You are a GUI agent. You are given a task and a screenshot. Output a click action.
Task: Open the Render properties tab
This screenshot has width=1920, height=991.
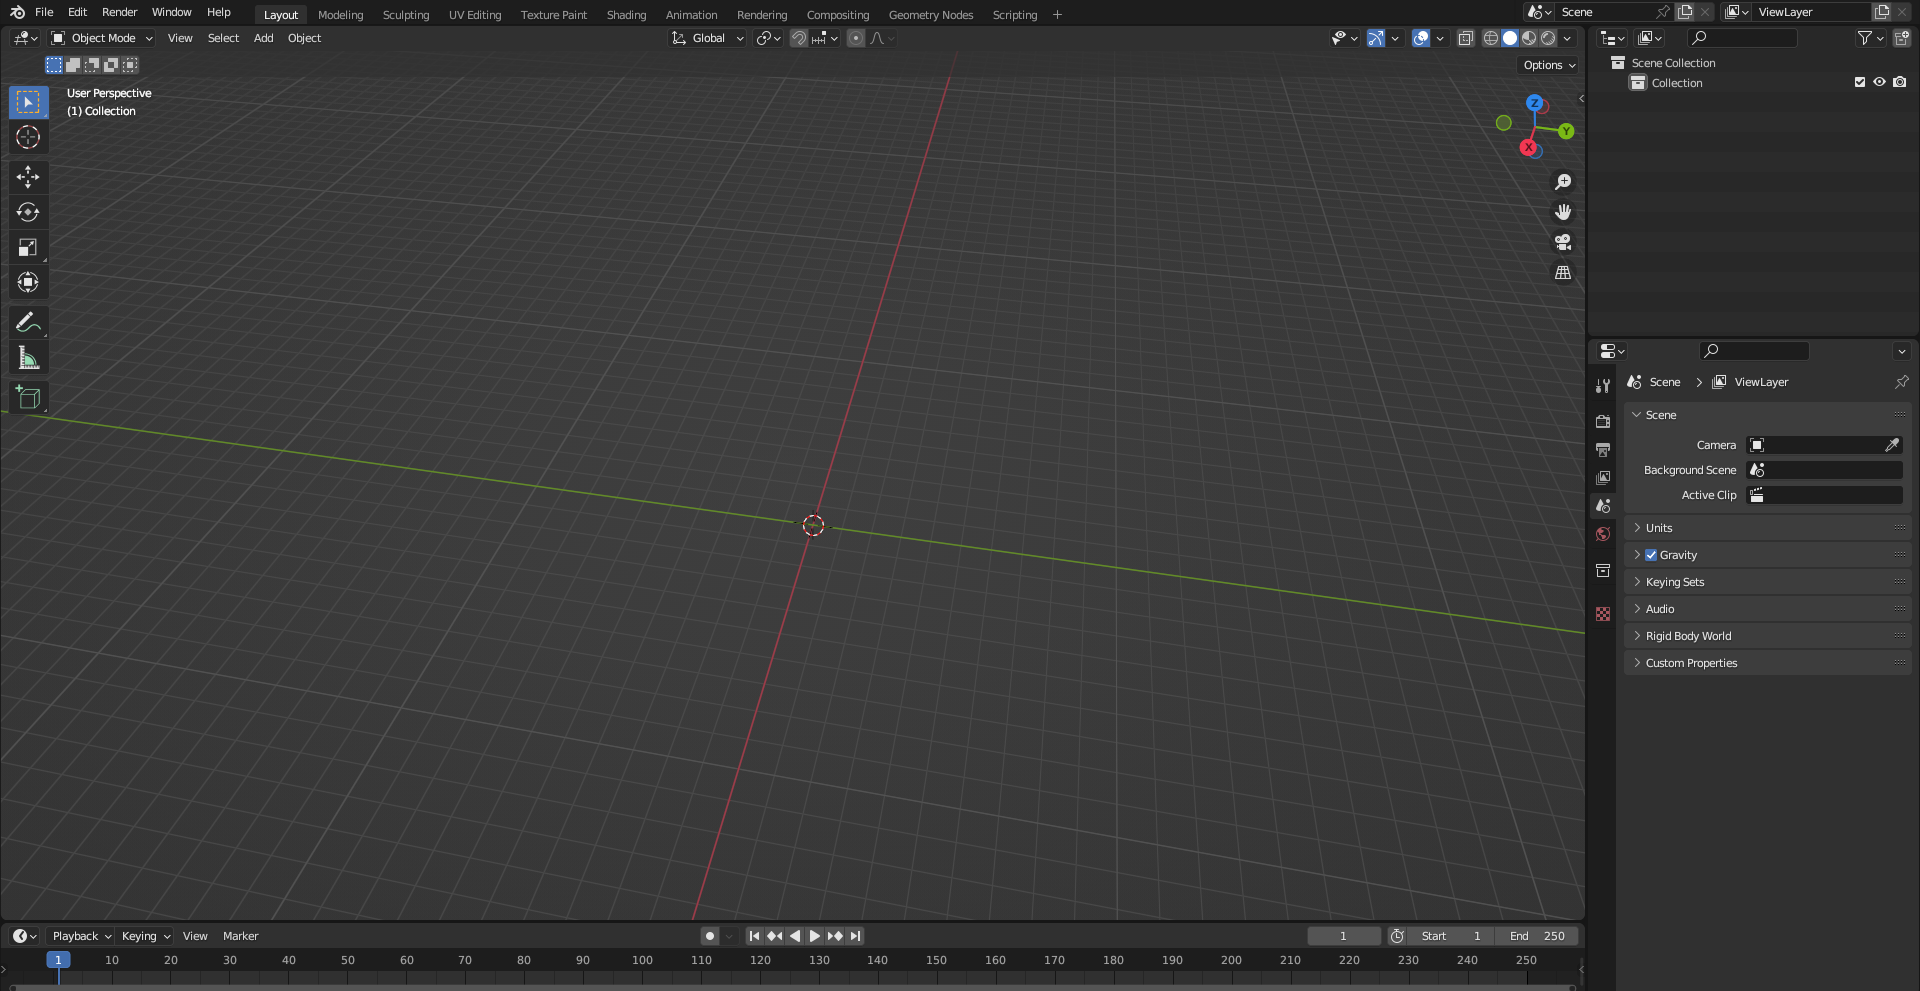pyautogui.click(x=1603, y=421)
